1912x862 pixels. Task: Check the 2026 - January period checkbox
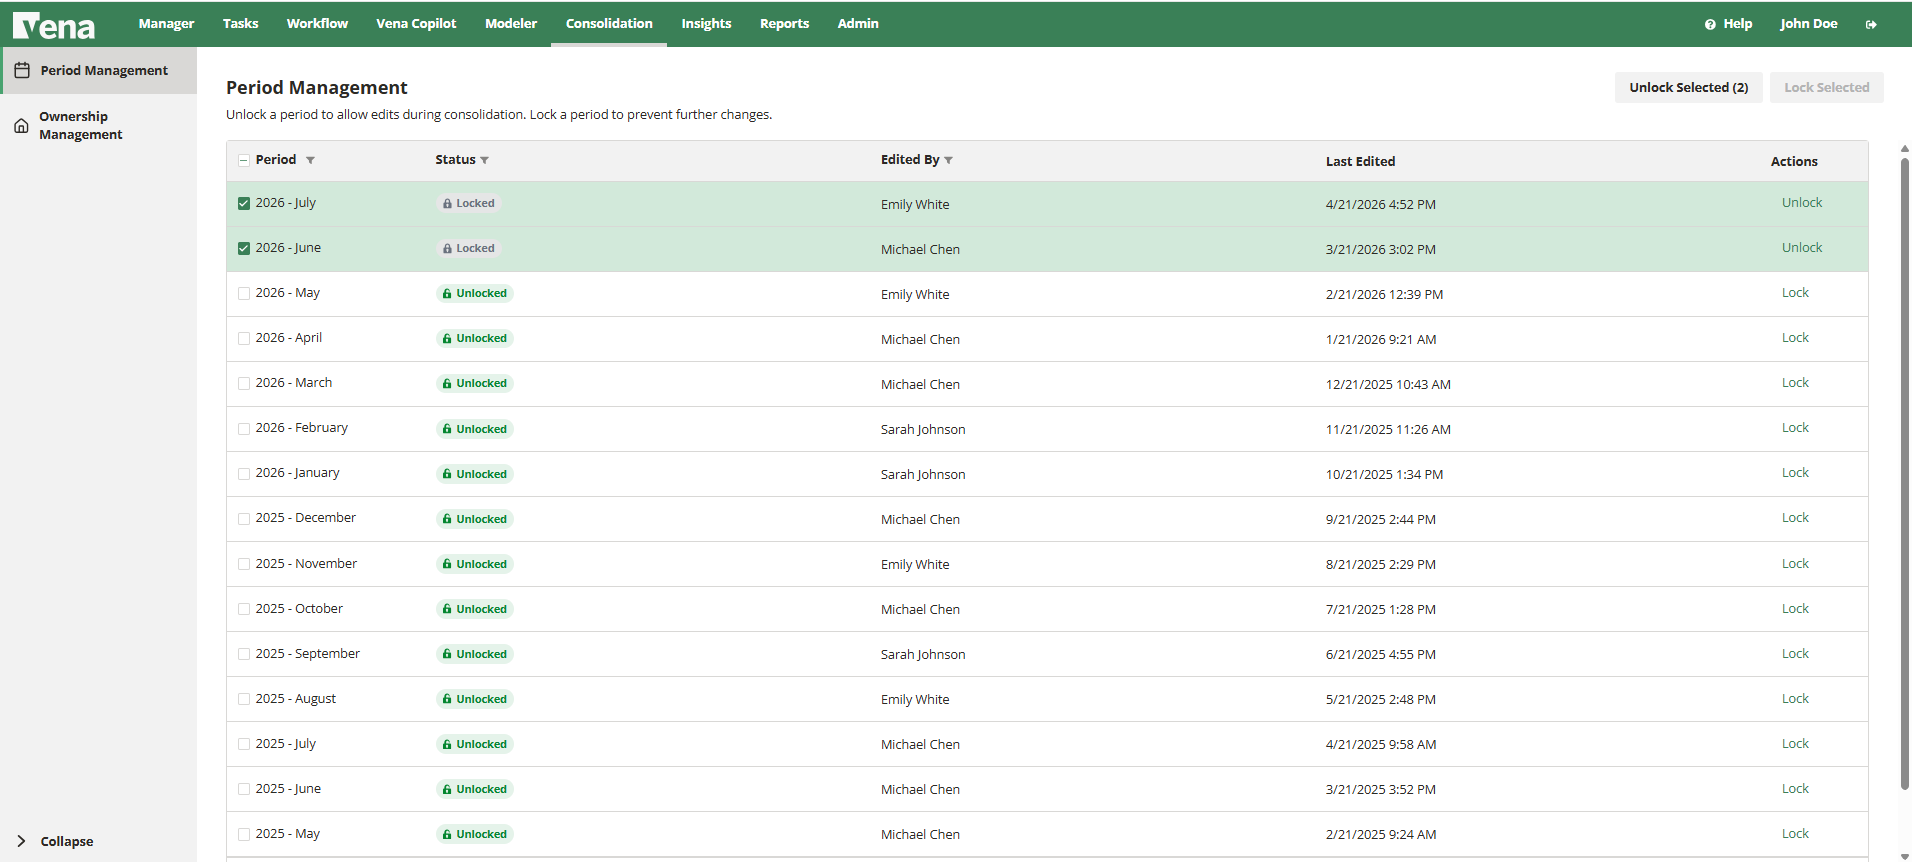tap(244, 473)
